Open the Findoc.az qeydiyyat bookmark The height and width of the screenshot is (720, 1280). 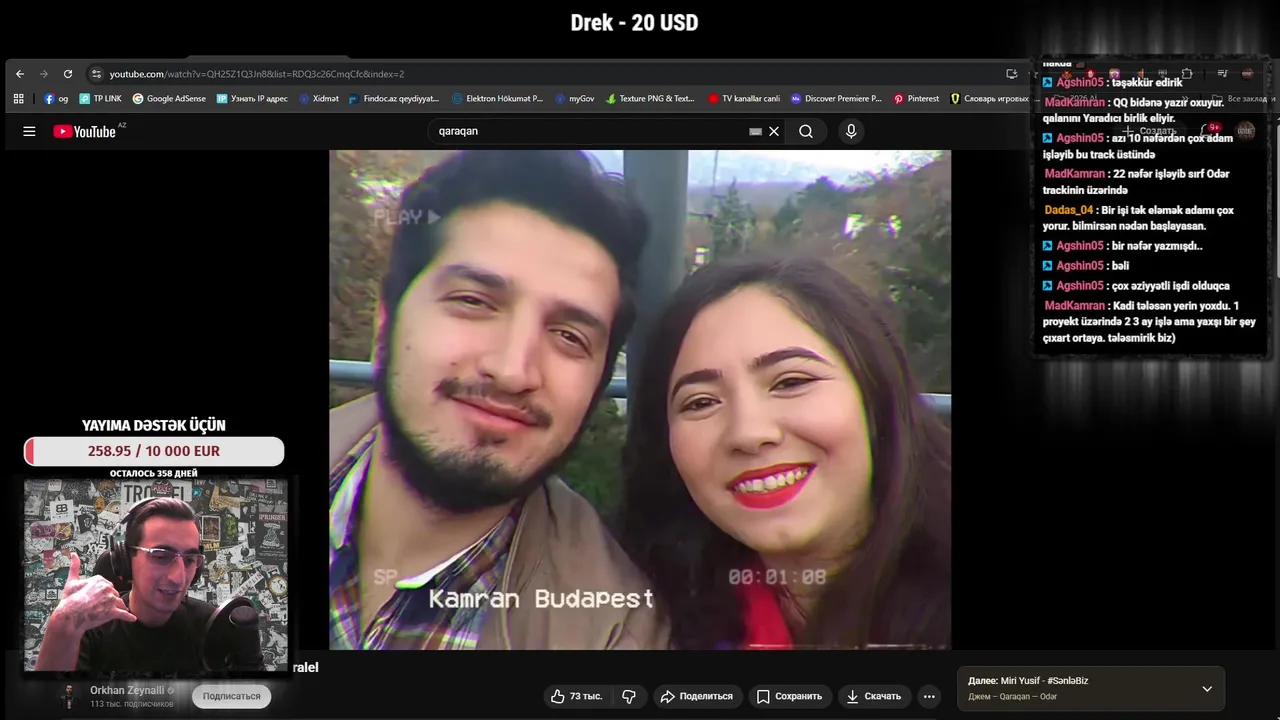pyautogui.click(x=394, y=99)
